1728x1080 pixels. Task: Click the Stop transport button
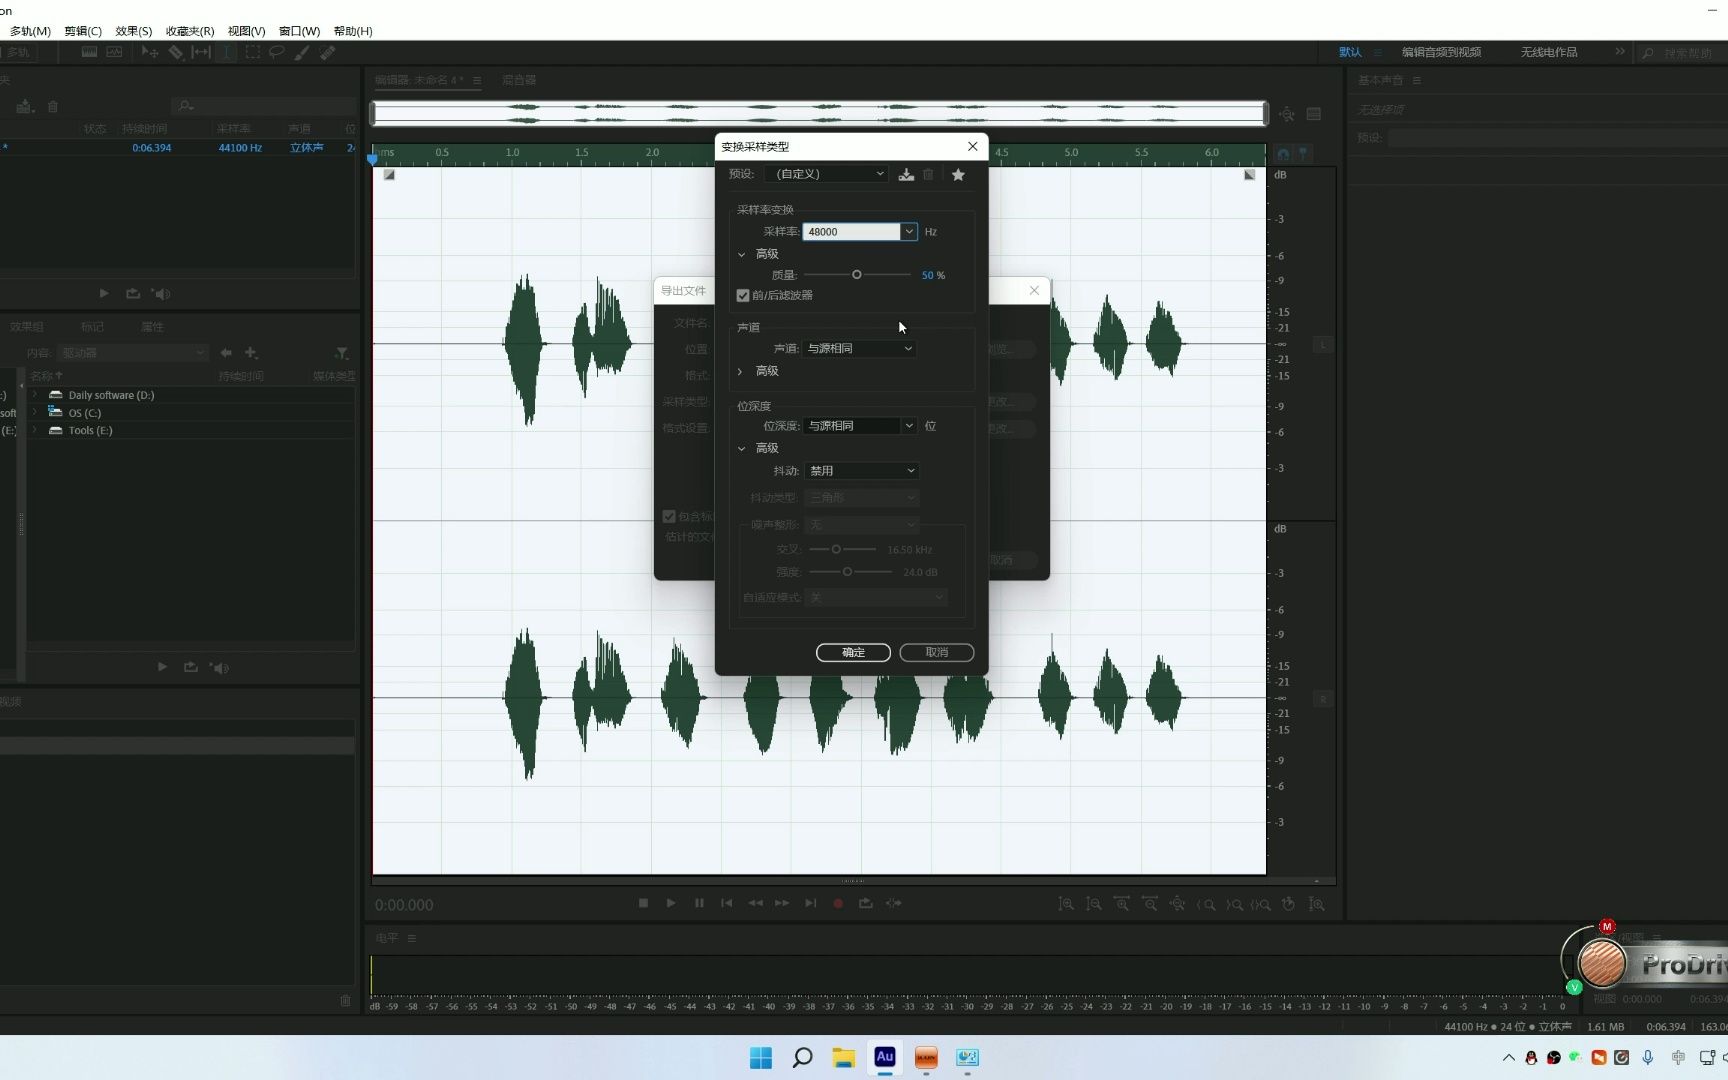click(x=643, y=903)
